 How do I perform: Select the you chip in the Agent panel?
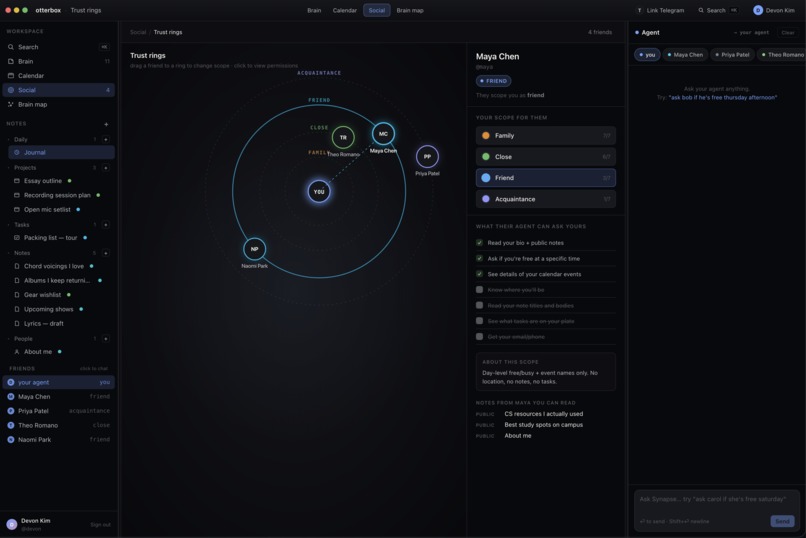[x=647, y=54]
